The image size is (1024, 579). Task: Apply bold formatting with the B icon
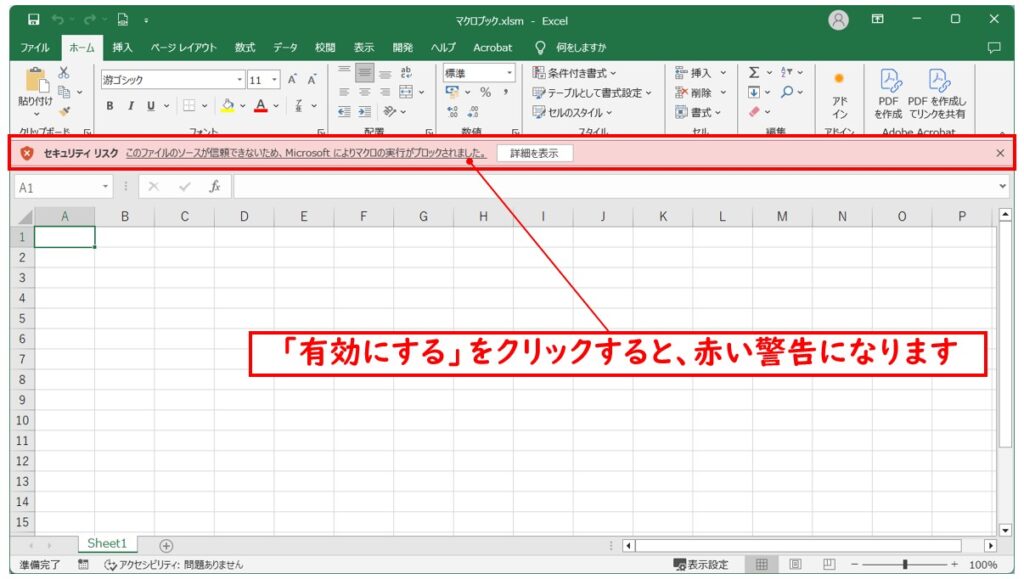point(109,106)
